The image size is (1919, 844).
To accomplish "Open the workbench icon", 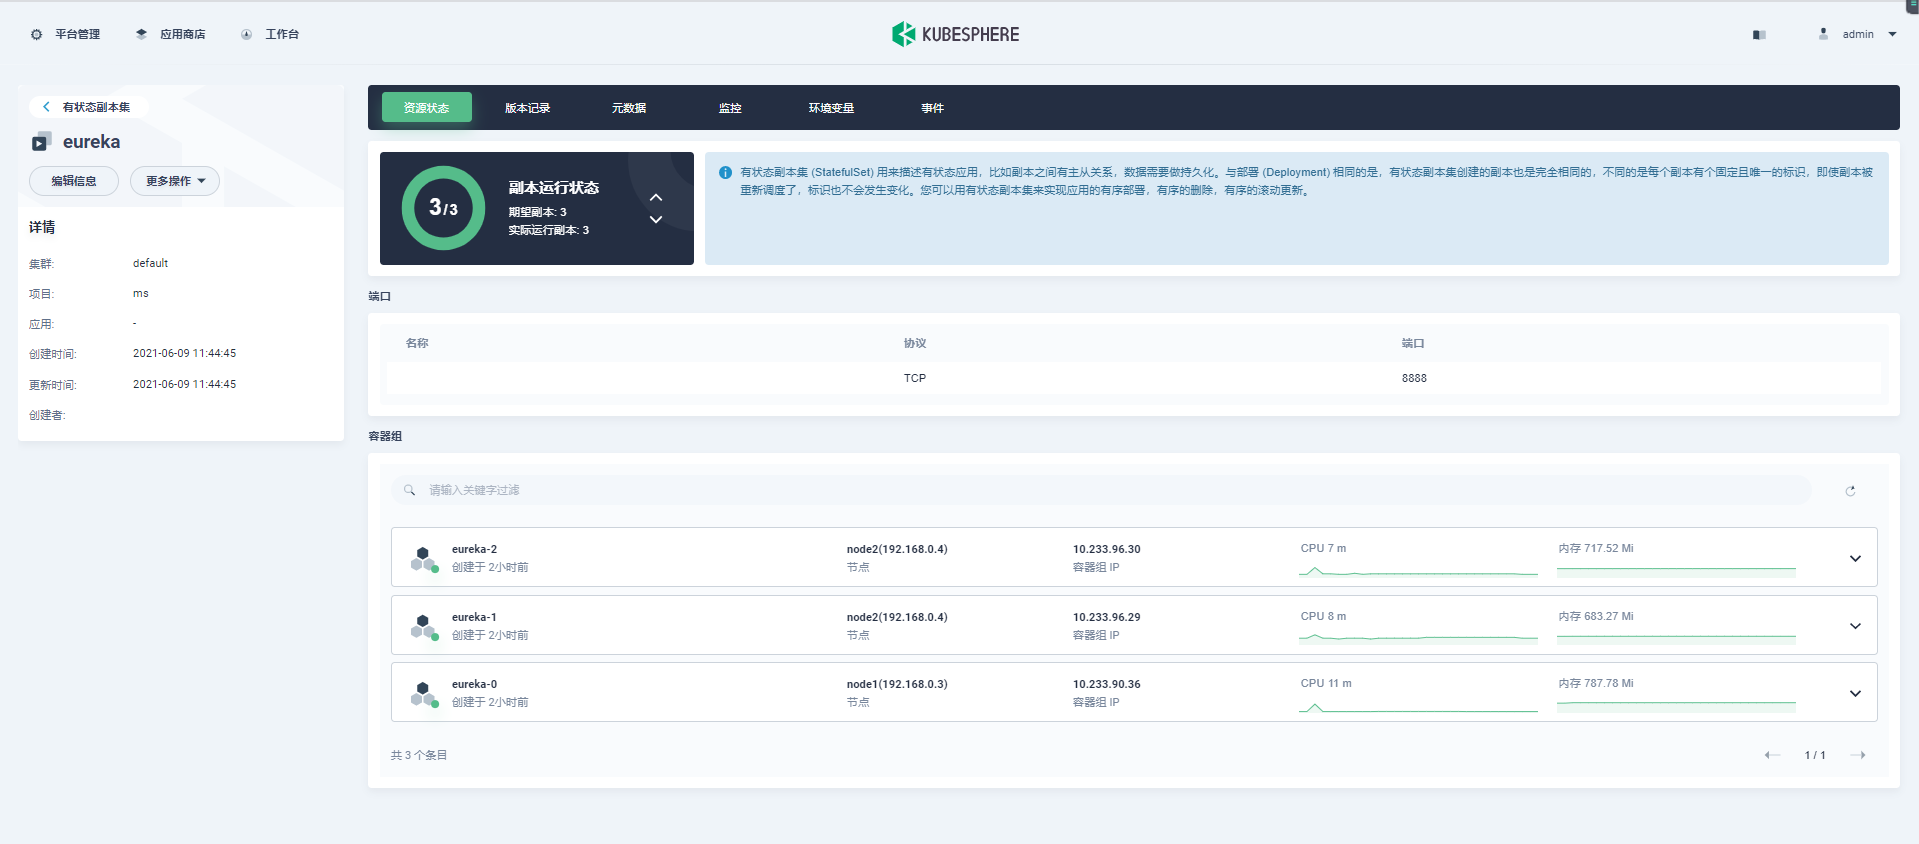I will [x=246, y=34].
